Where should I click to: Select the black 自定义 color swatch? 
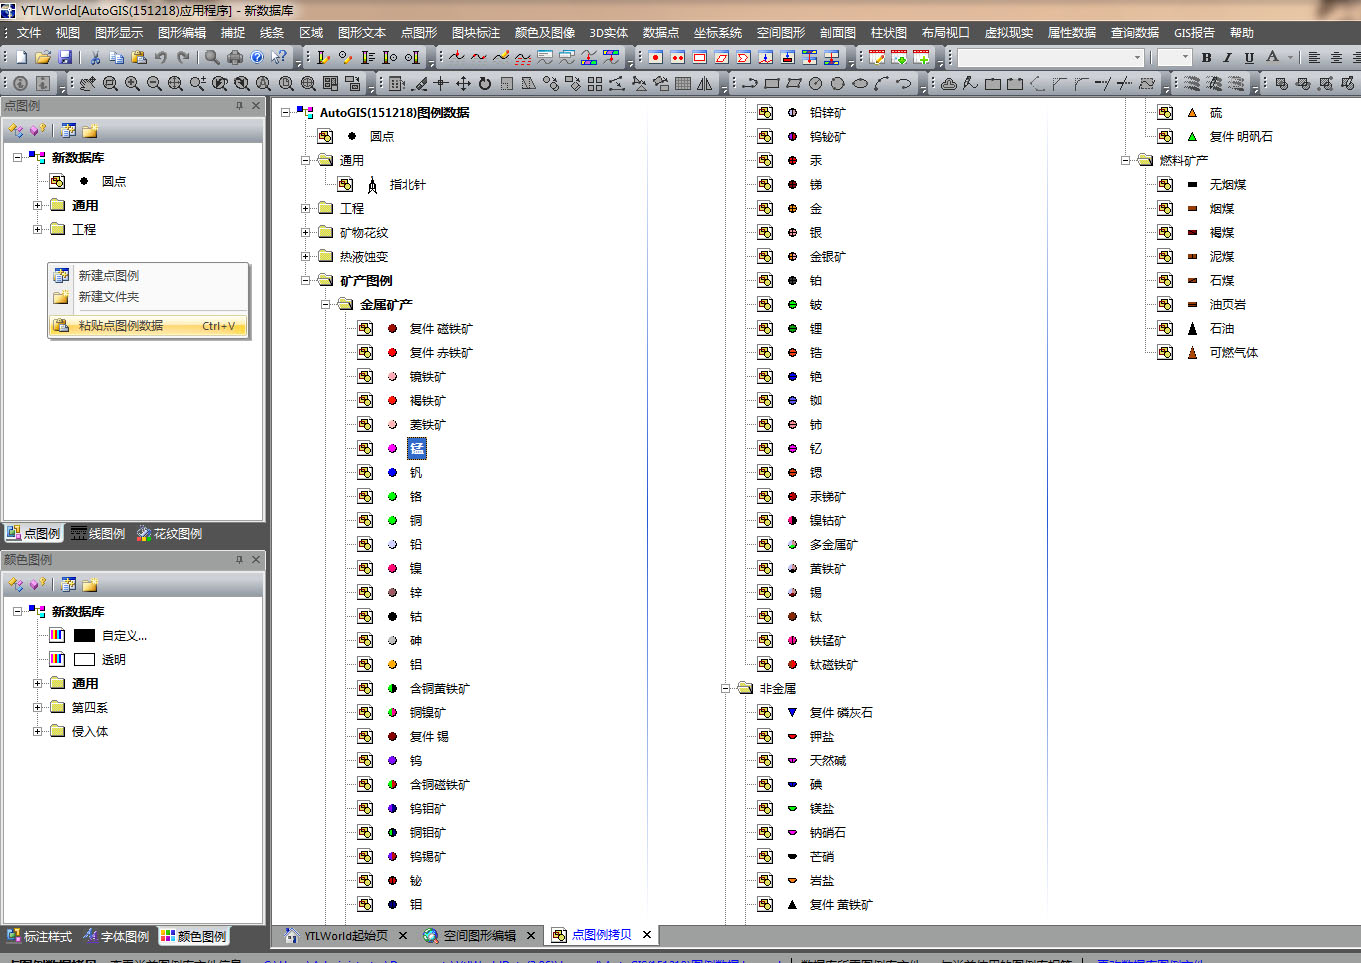pos(84,636)
